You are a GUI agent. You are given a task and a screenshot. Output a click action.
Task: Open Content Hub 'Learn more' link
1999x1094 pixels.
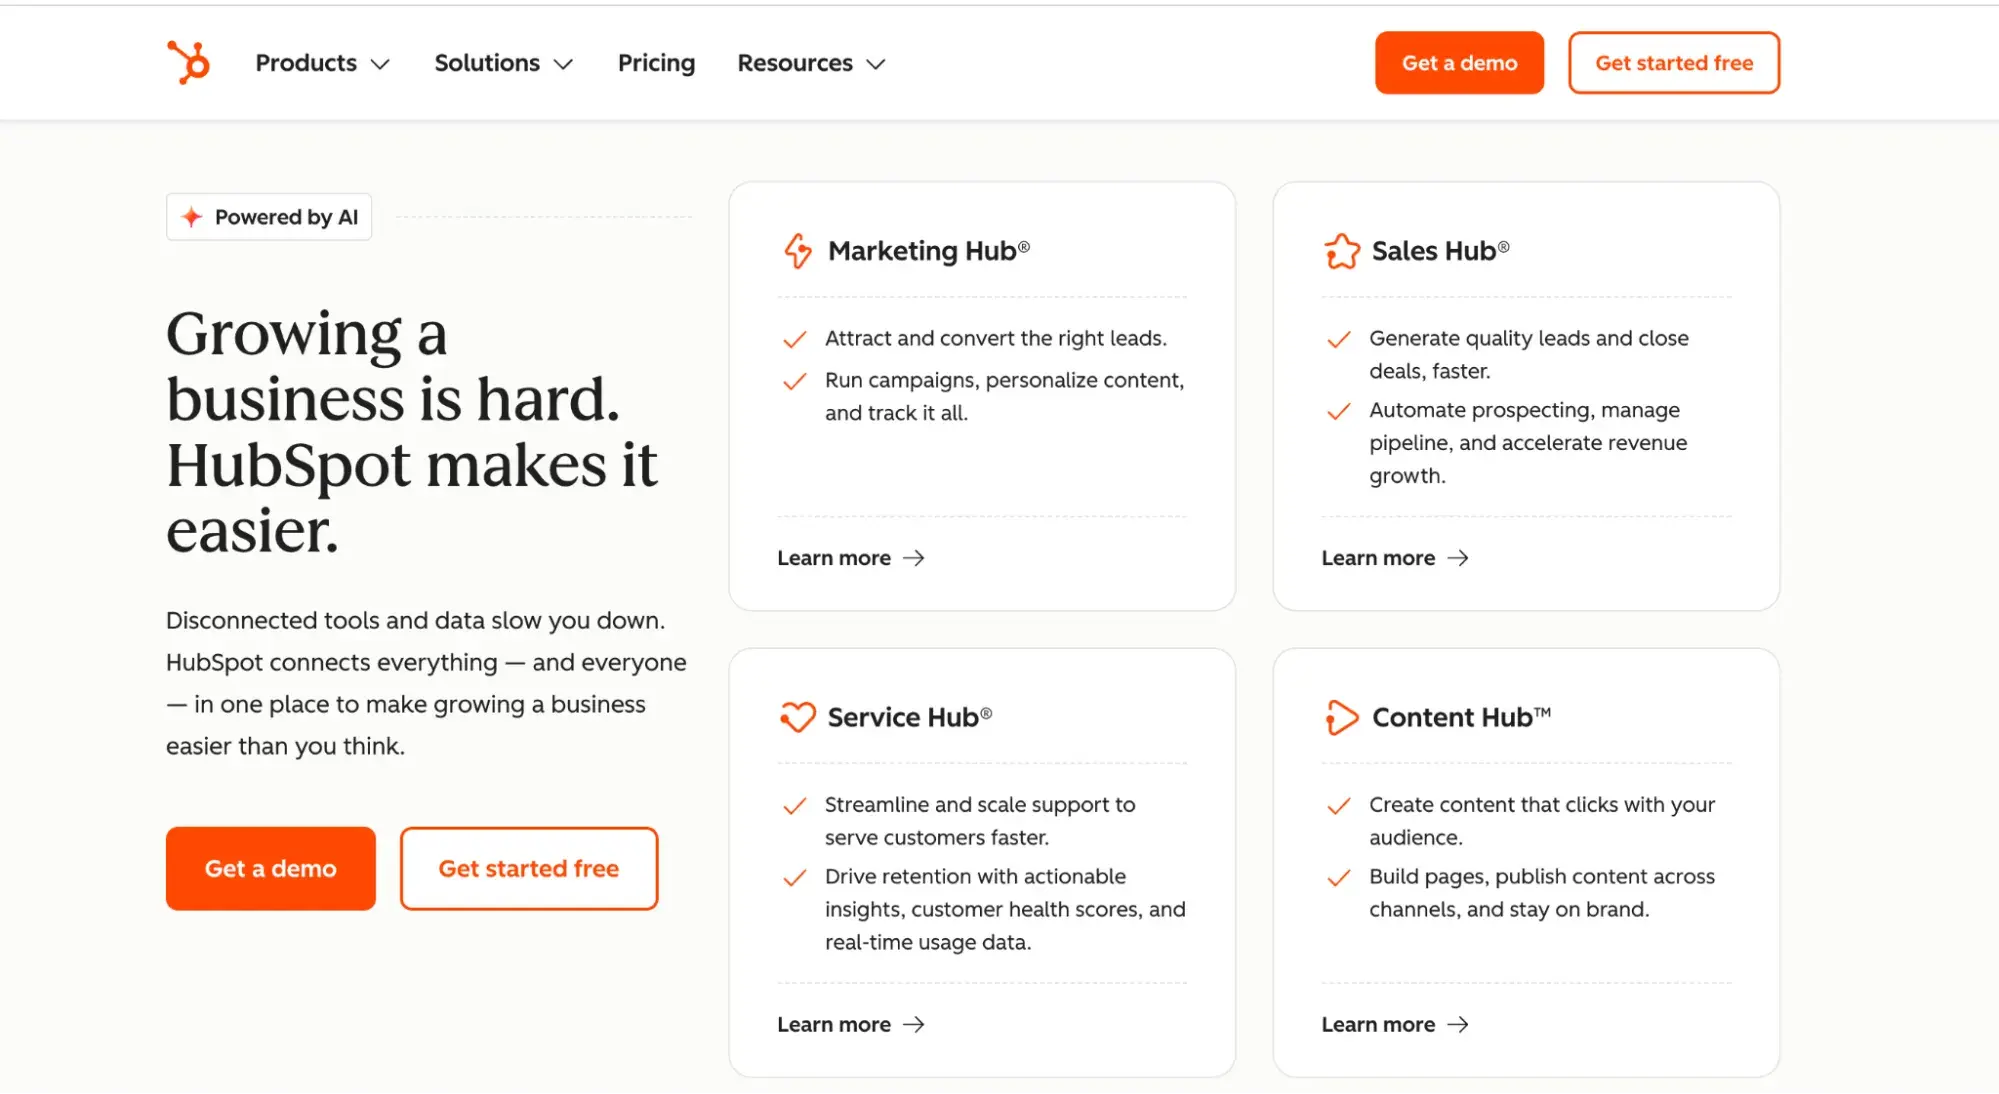tap(1395, 1024)
